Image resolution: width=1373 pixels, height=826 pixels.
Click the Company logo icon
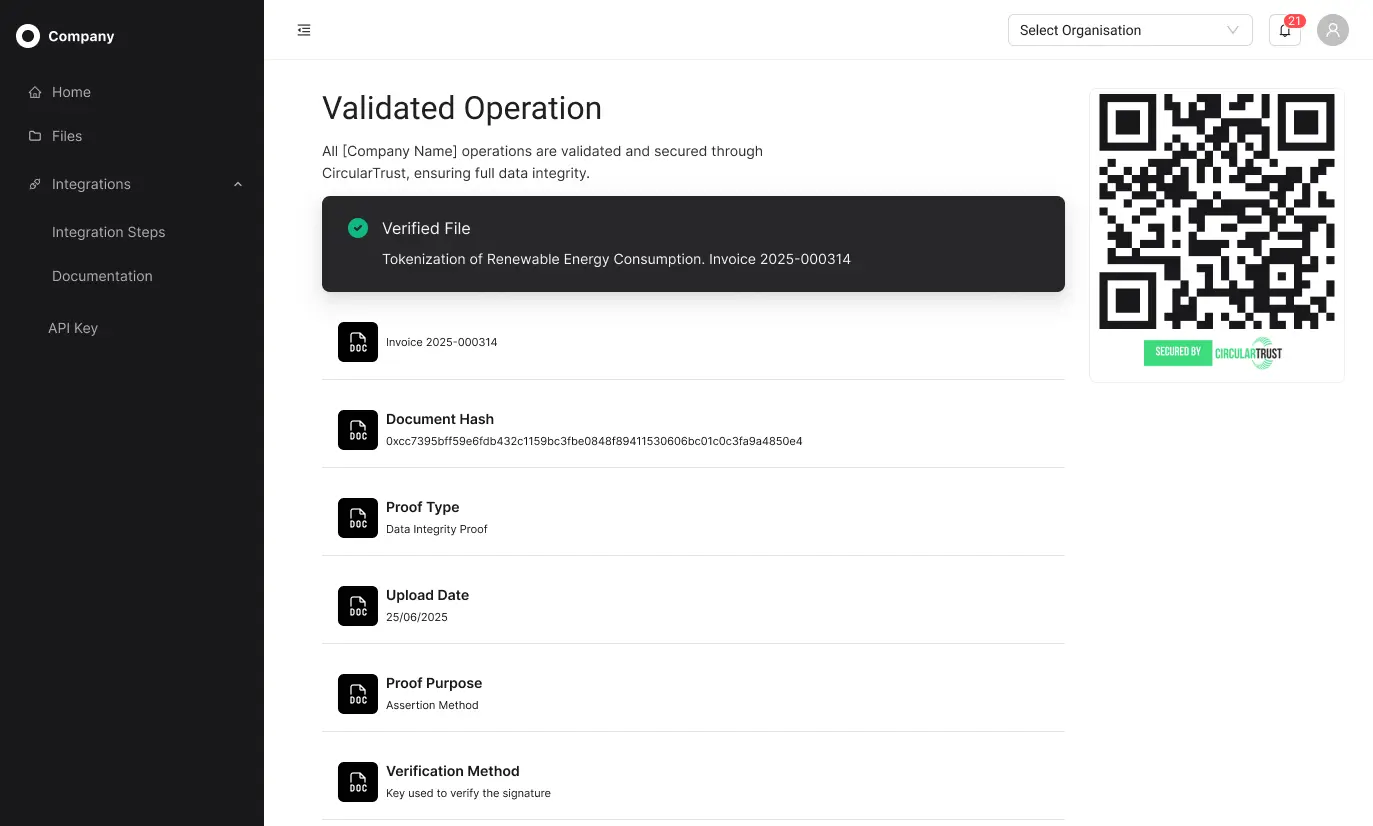tap(28, 37)
